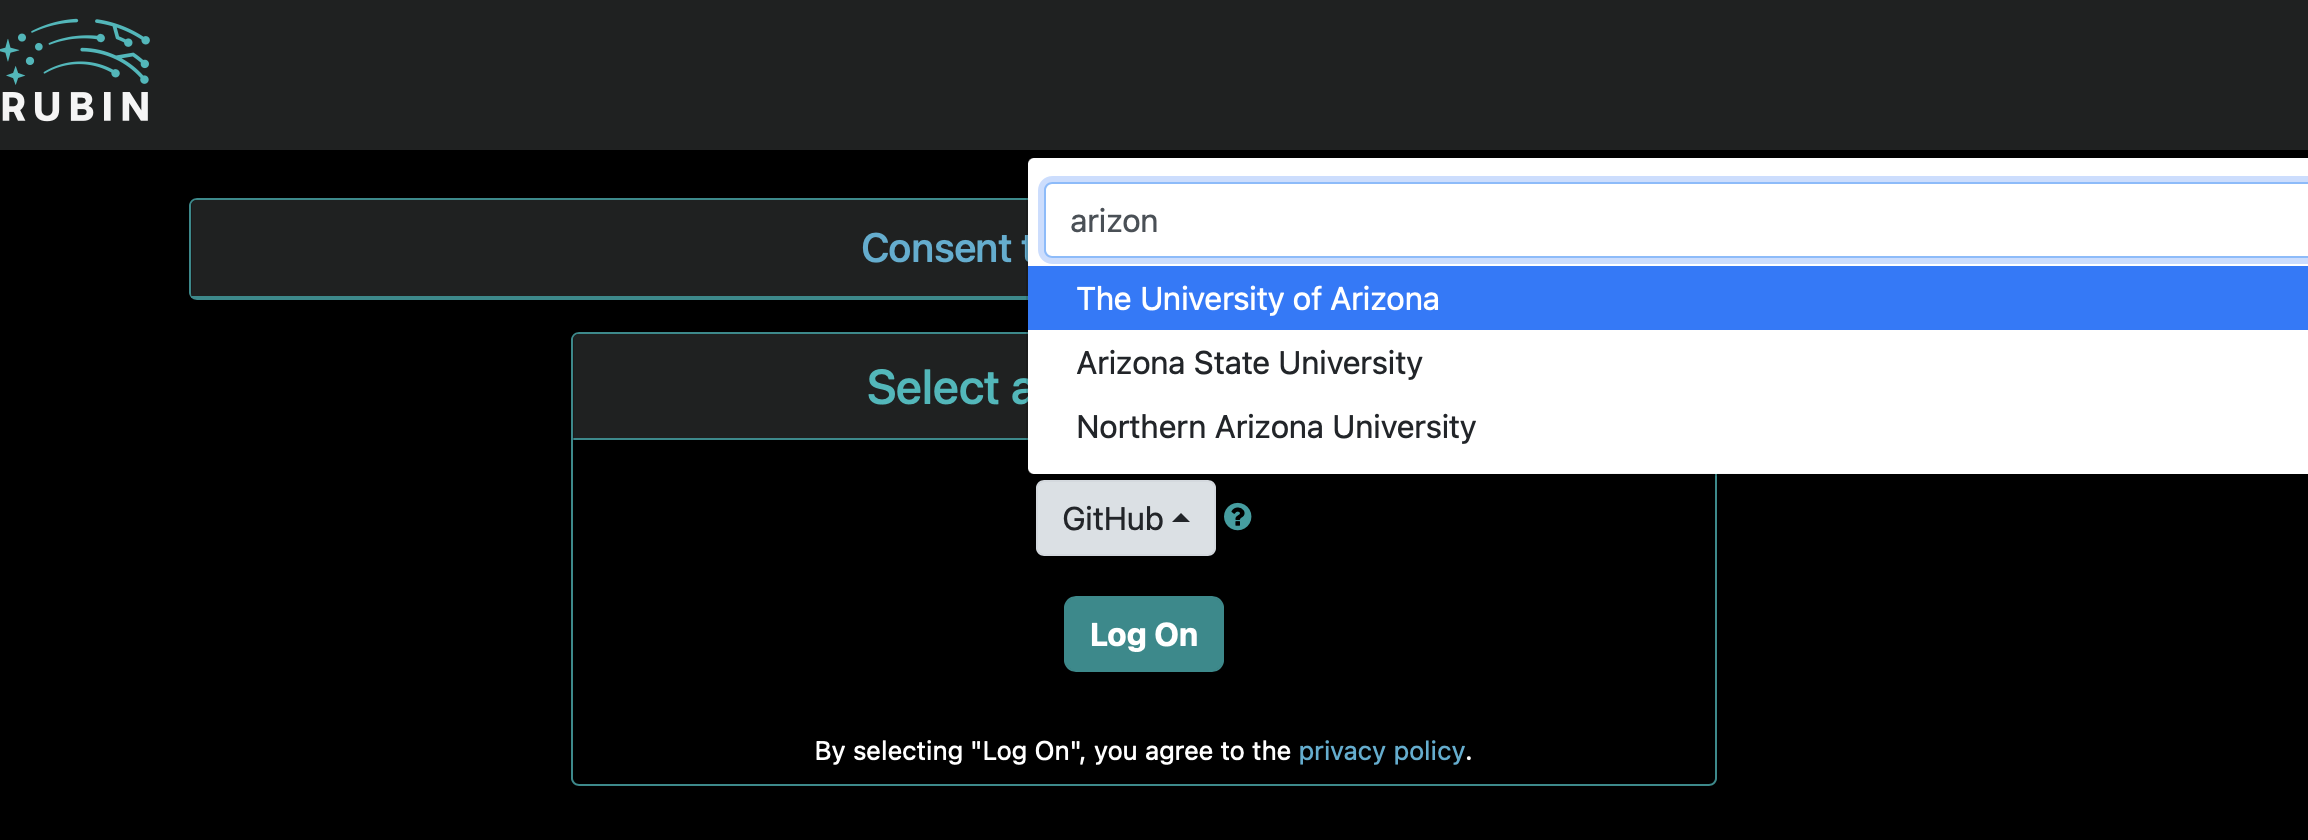Choose Arizona State University from the list
The height and width of the screenshot is (840, 2308).
1249,363
